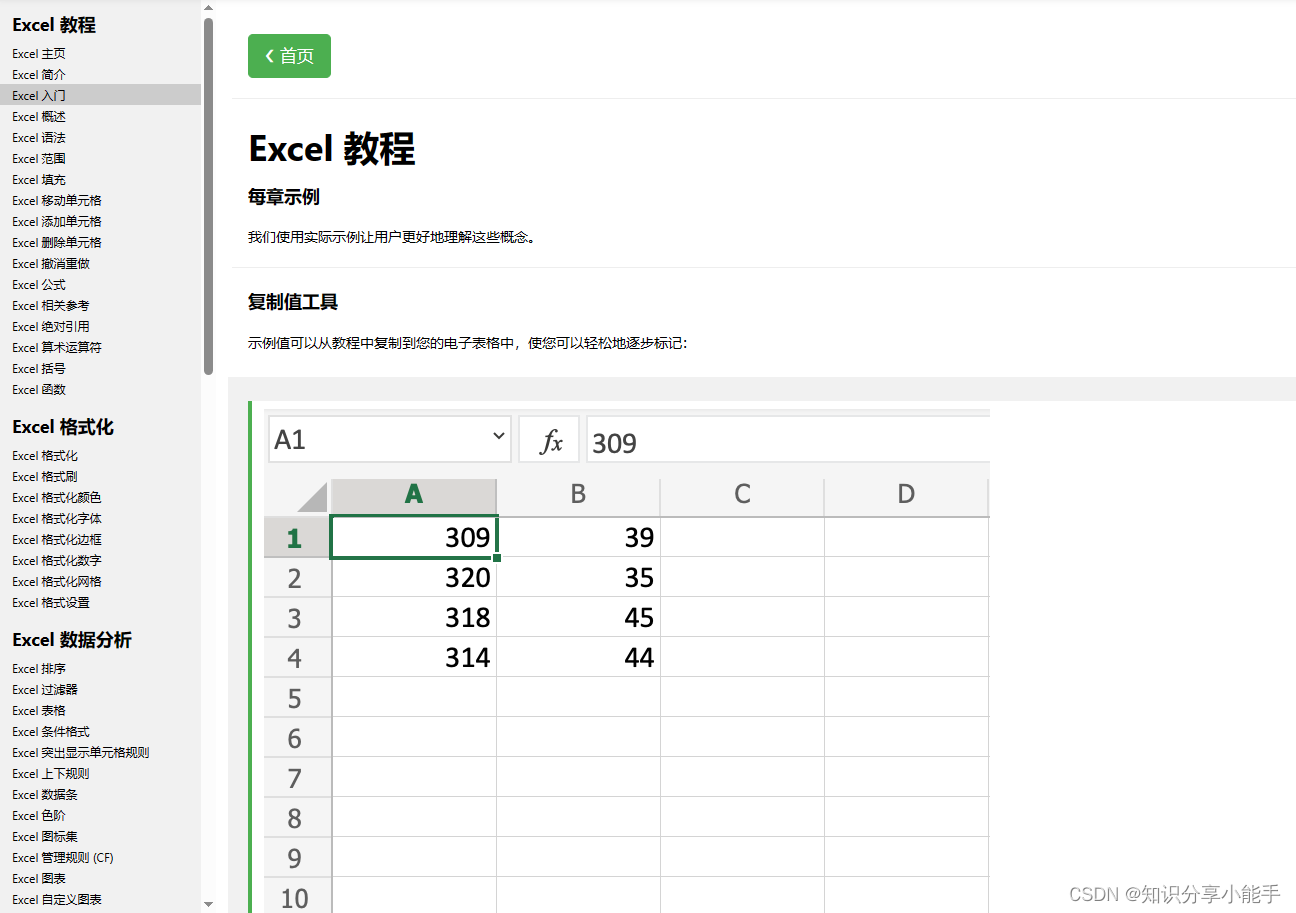1296x913 pixels.
Task: Open Excel 格式化 link under formatting
Action: point(45,456)
